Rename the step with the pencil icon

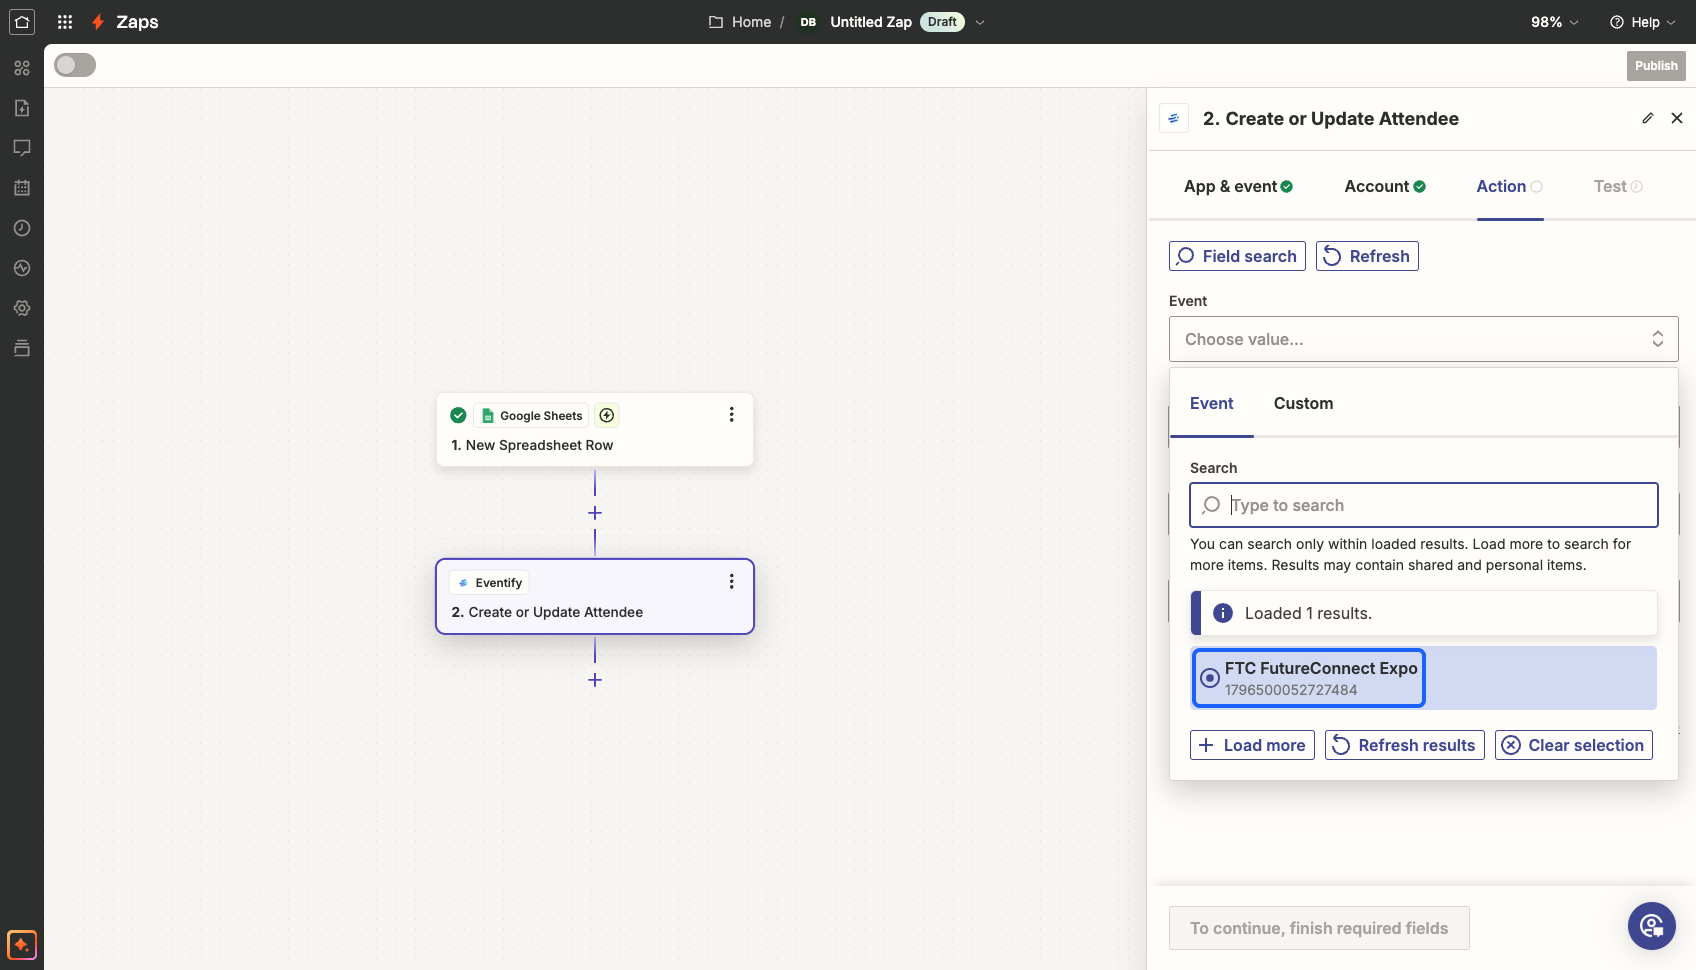(1648, 118)
